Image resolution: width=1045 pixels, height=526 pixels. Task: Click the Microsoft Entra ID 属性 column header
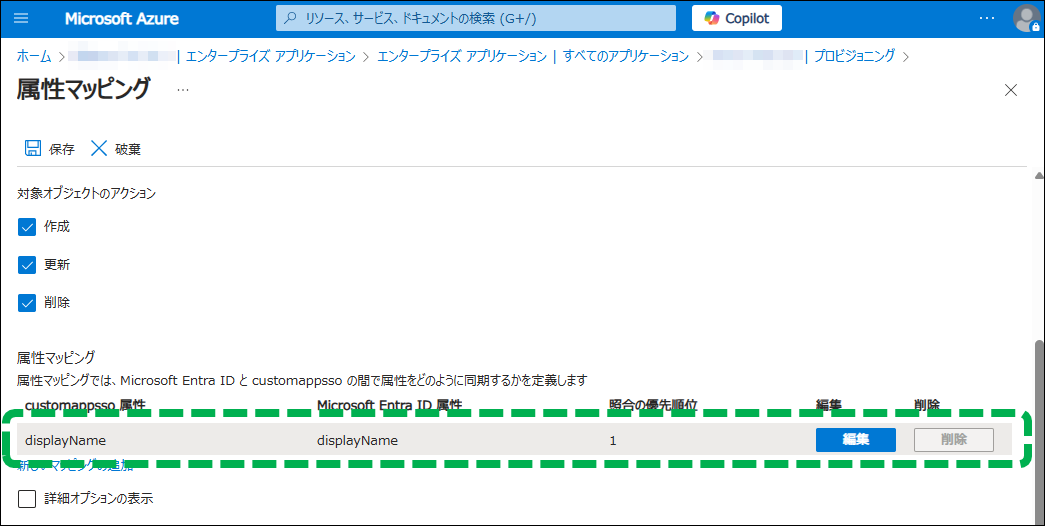(389, 405)
